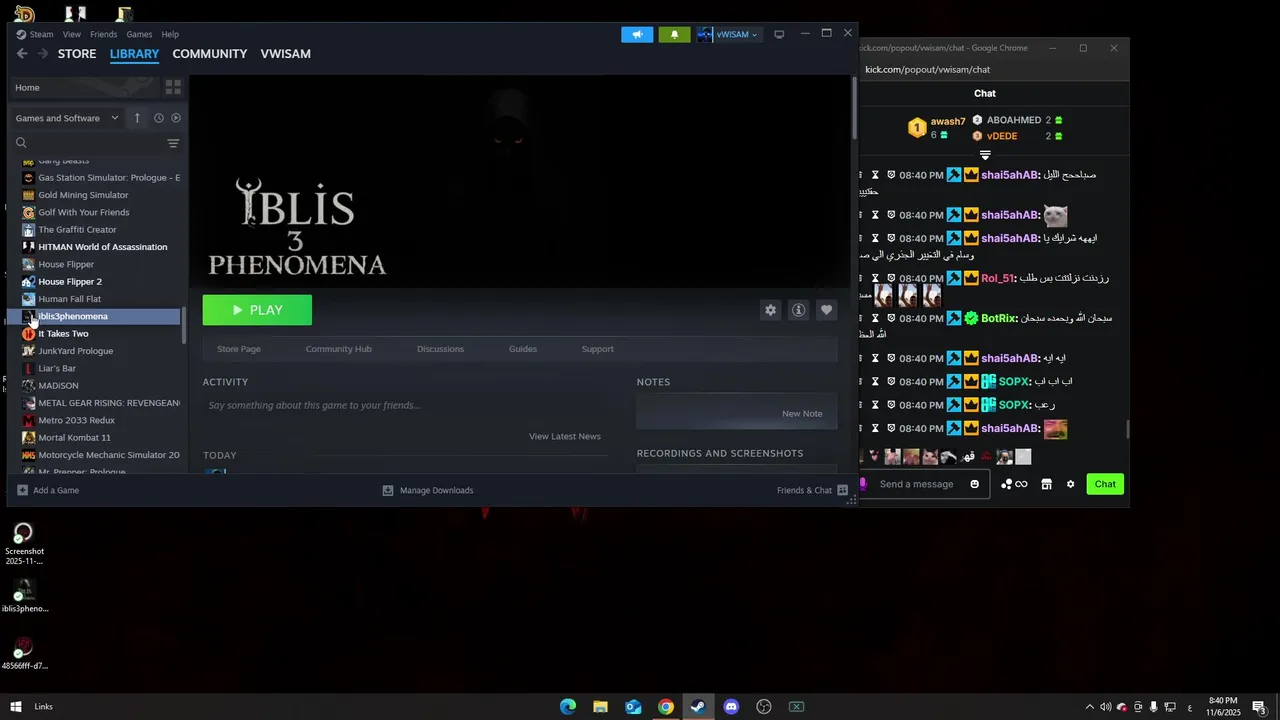Open the Games menu

(139, 34)
